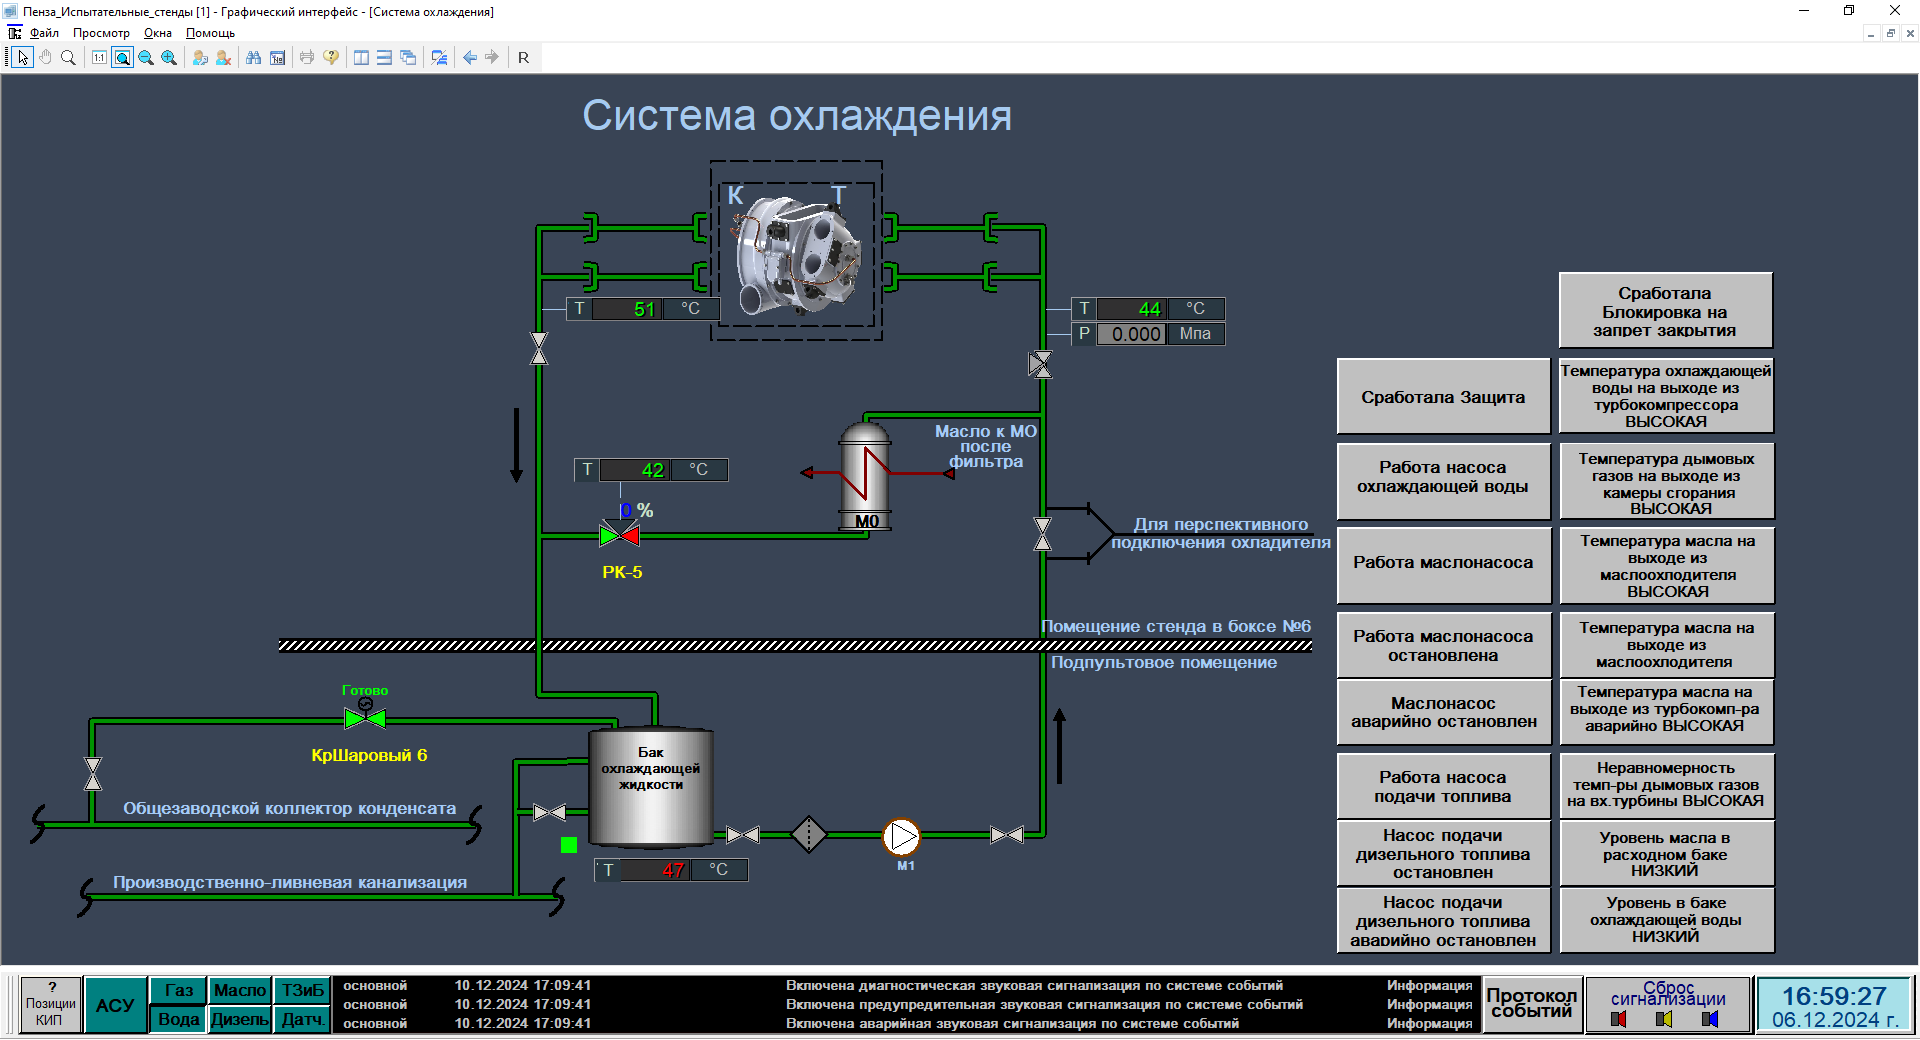Select the magnifier zoom tool
This screenshot has height=1040, width=1920.
coord(68,58)
